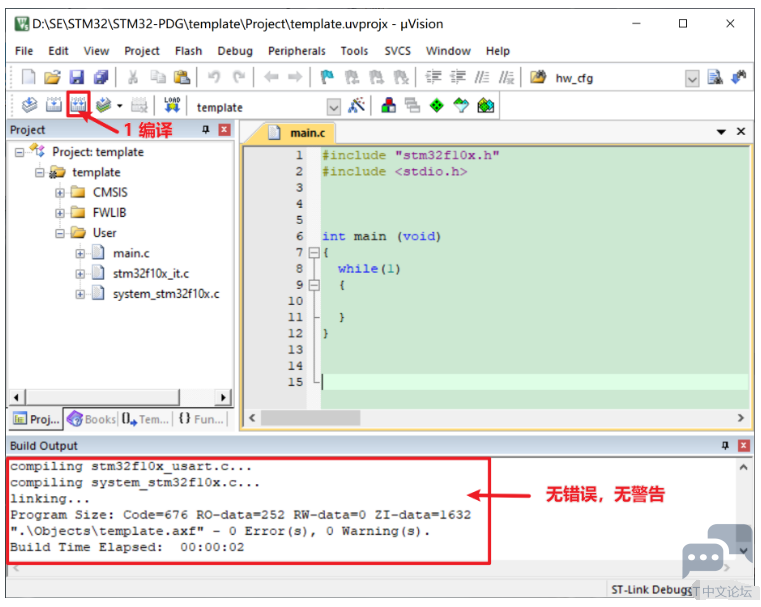The height and width of the screenshot is (607, 761).
Task: Download to flash with the LOAD icon
Action: tap(172, 105)
